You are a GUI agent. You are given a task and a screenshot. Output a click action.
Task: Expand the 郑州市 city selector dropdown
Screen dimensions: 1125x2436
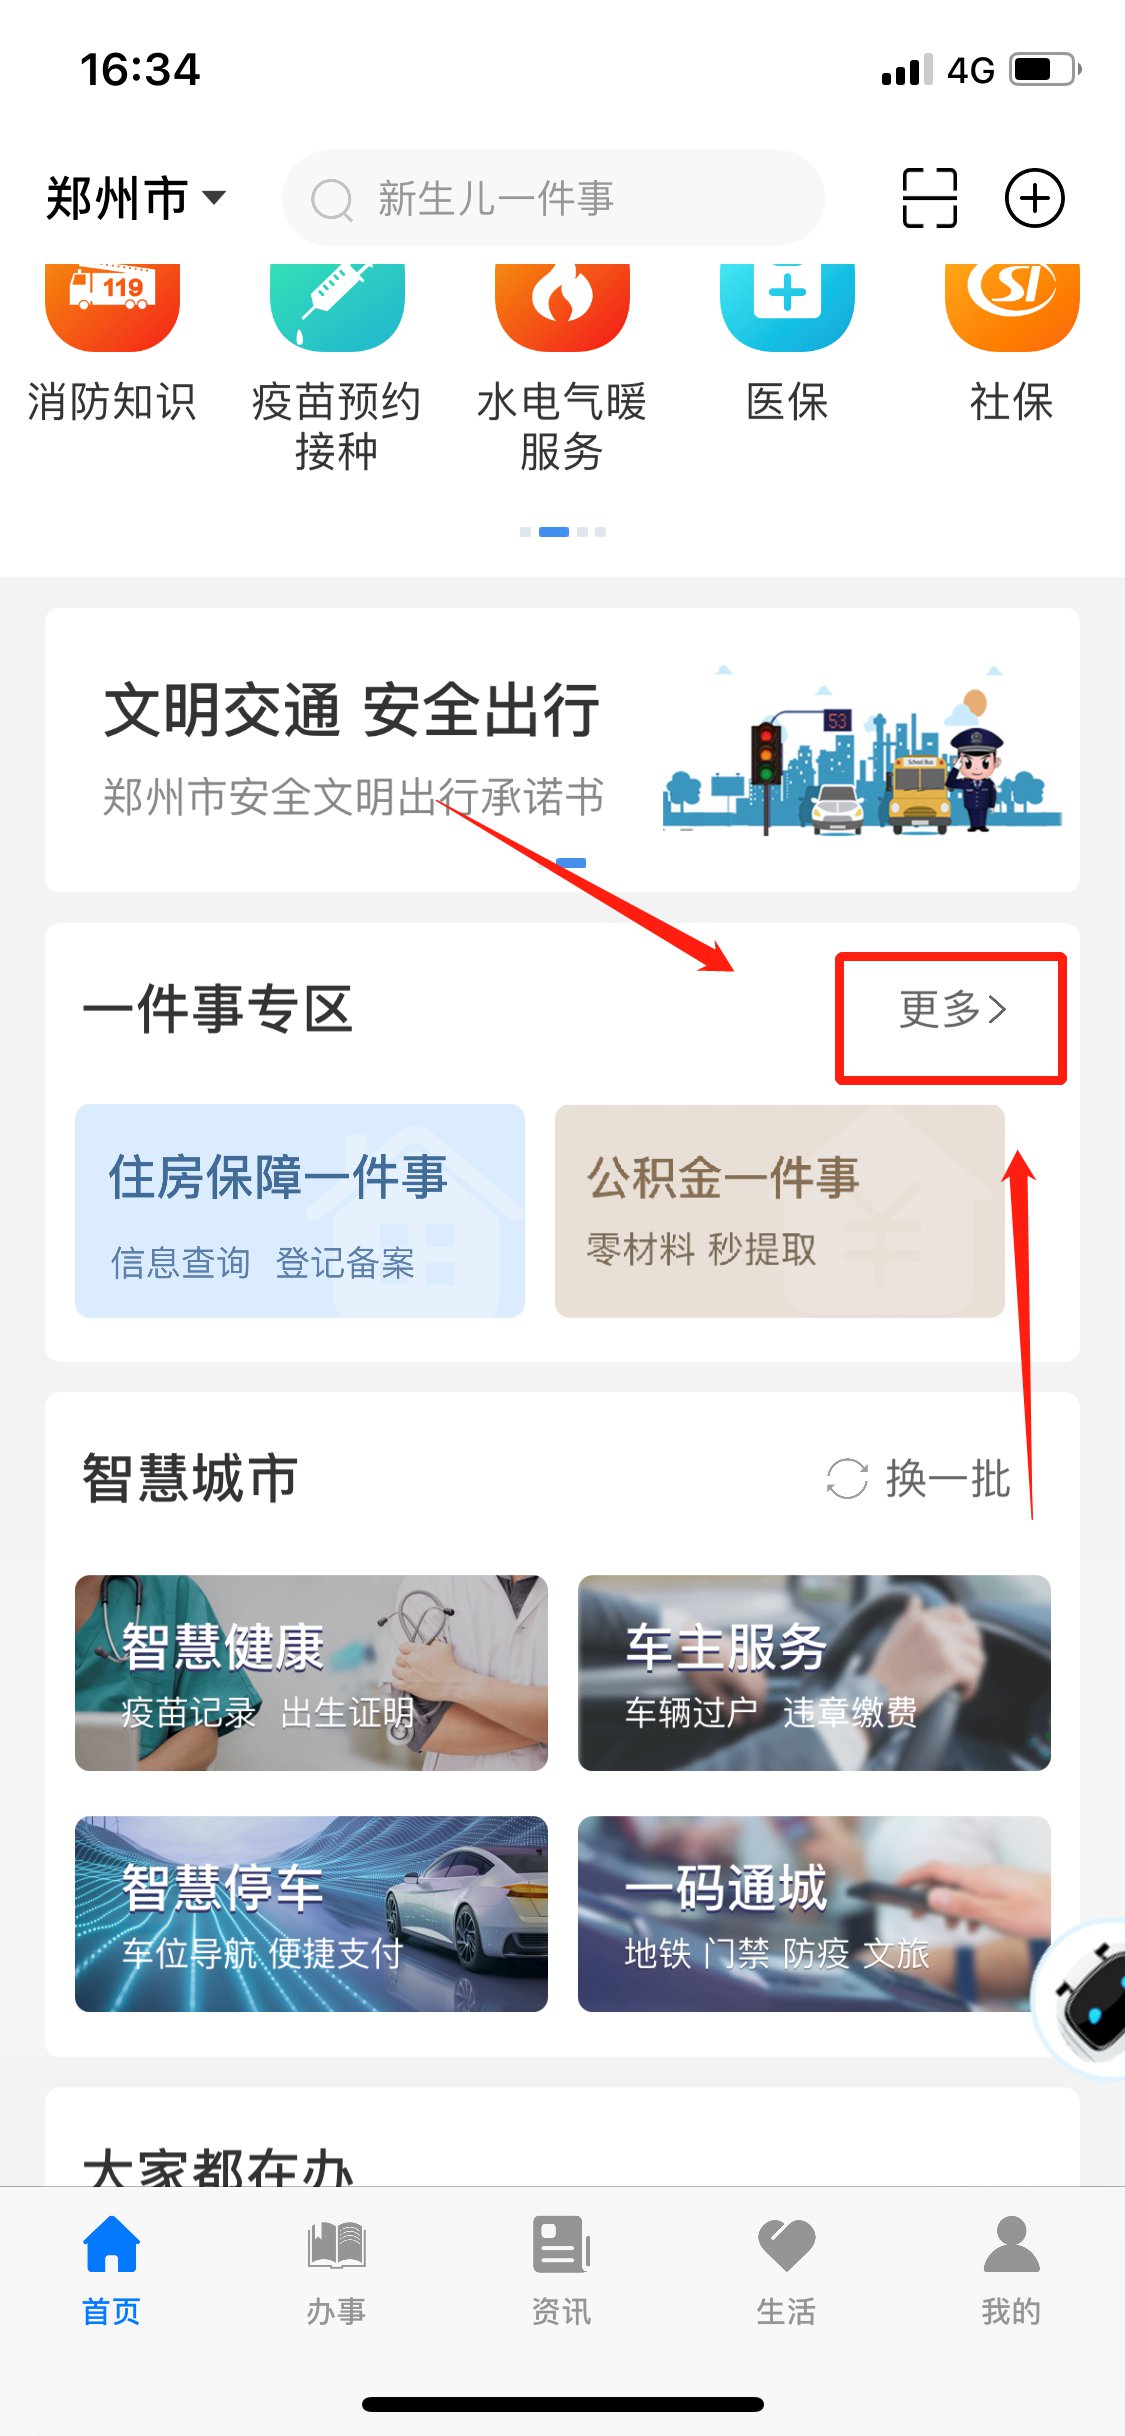tap(136, 198)
